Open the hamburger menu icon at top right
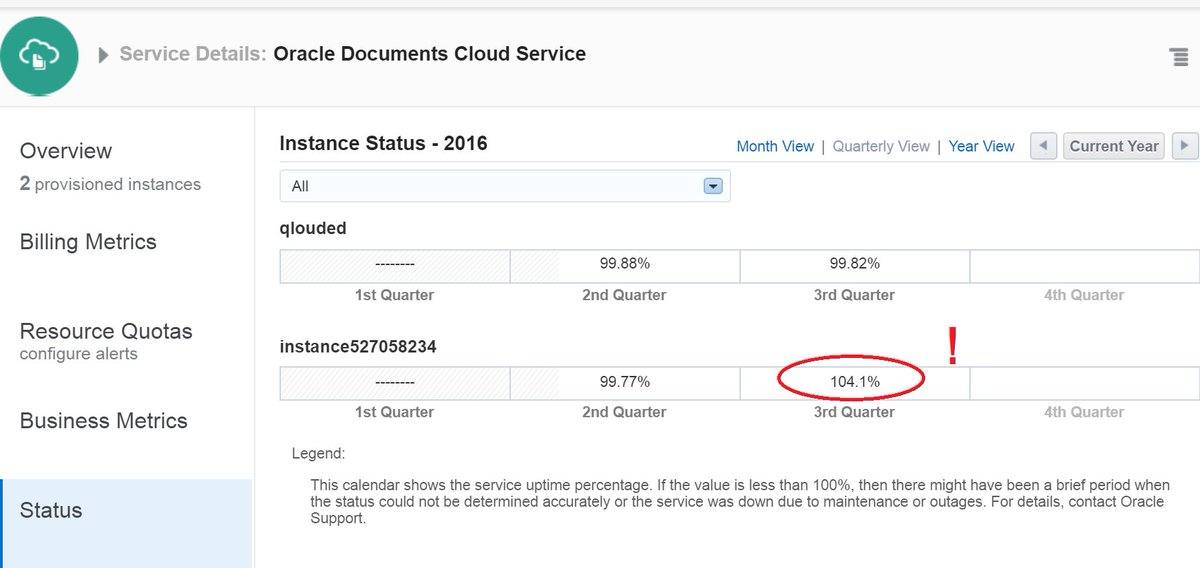Viewport: 1200px width, 568px height. 1179,57
